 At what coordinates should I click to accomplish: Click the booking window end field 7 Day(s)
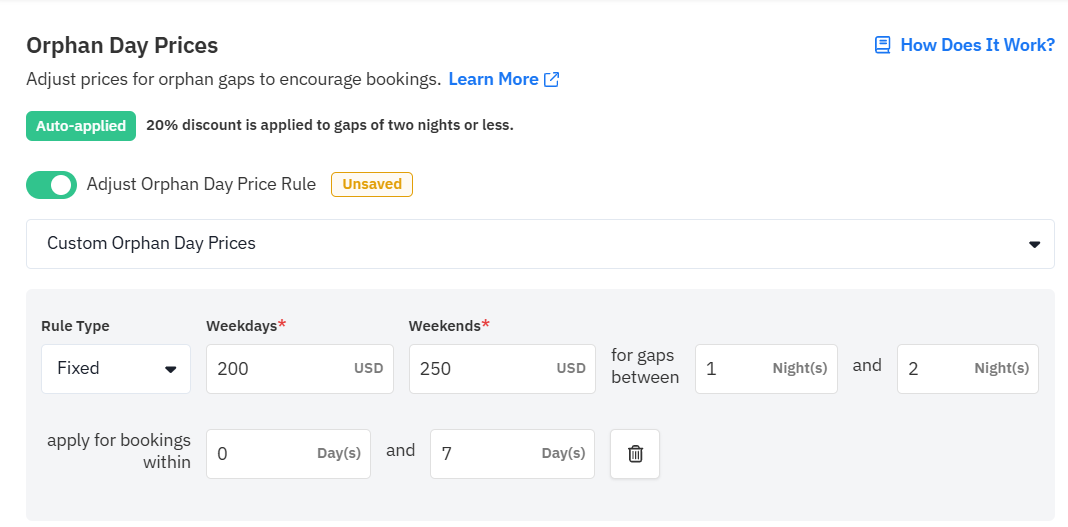coord(512,453)
